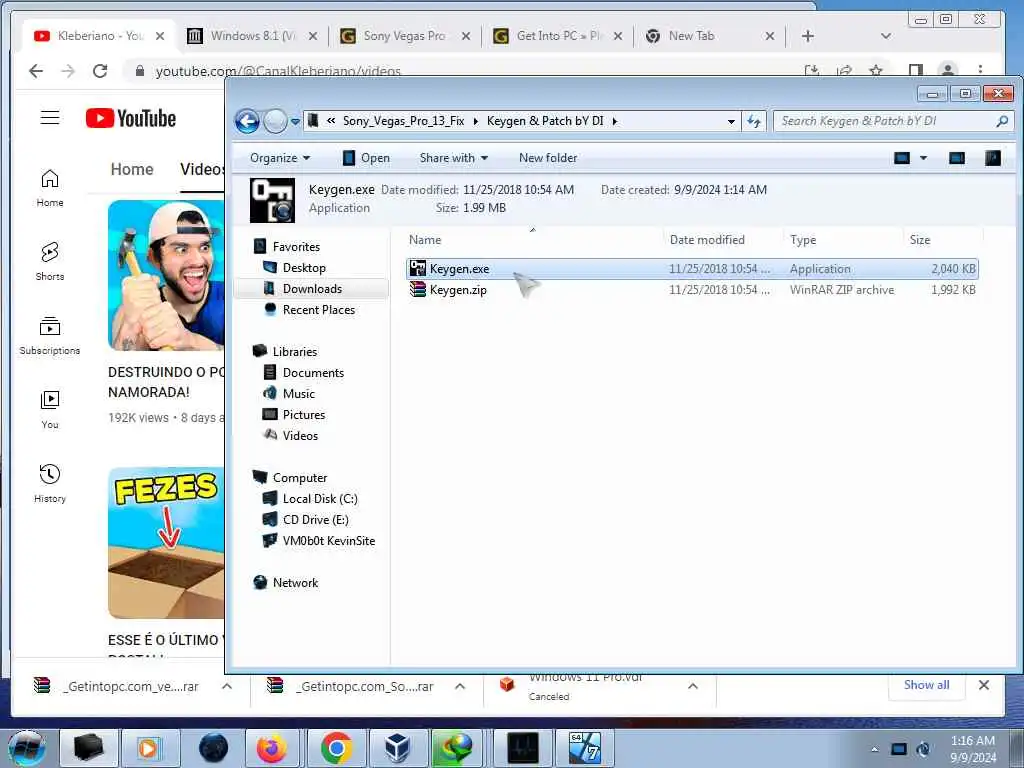
Task: Open Explorer help icon
Action: pyautogui.click(x=993, y=158)
